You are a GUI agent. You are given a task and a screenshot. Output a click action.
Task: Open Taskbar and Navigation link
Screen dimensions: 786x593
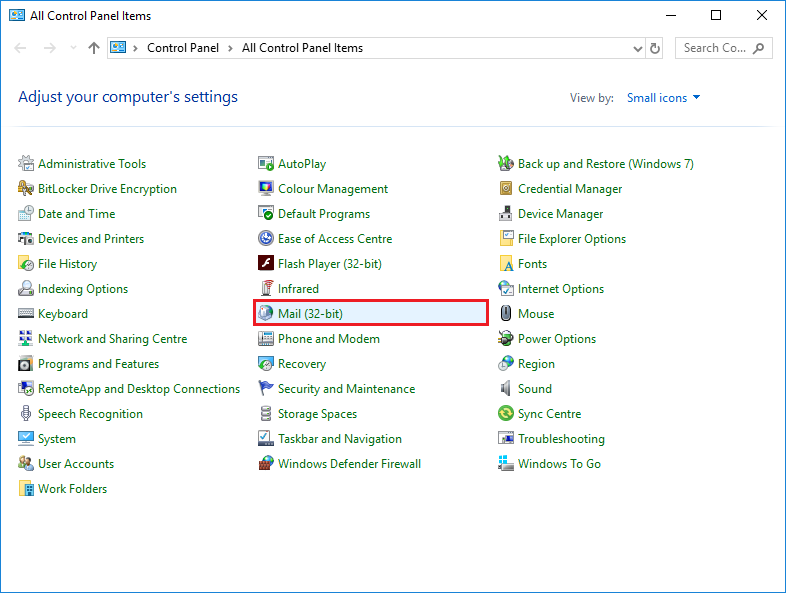click(x=340, y=439)
